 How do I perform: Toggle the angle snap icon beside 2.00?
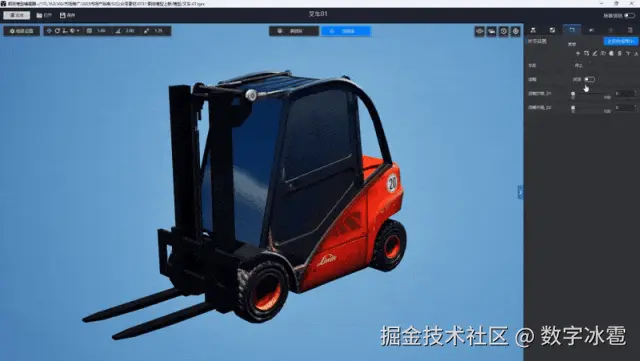click(118, 31)
